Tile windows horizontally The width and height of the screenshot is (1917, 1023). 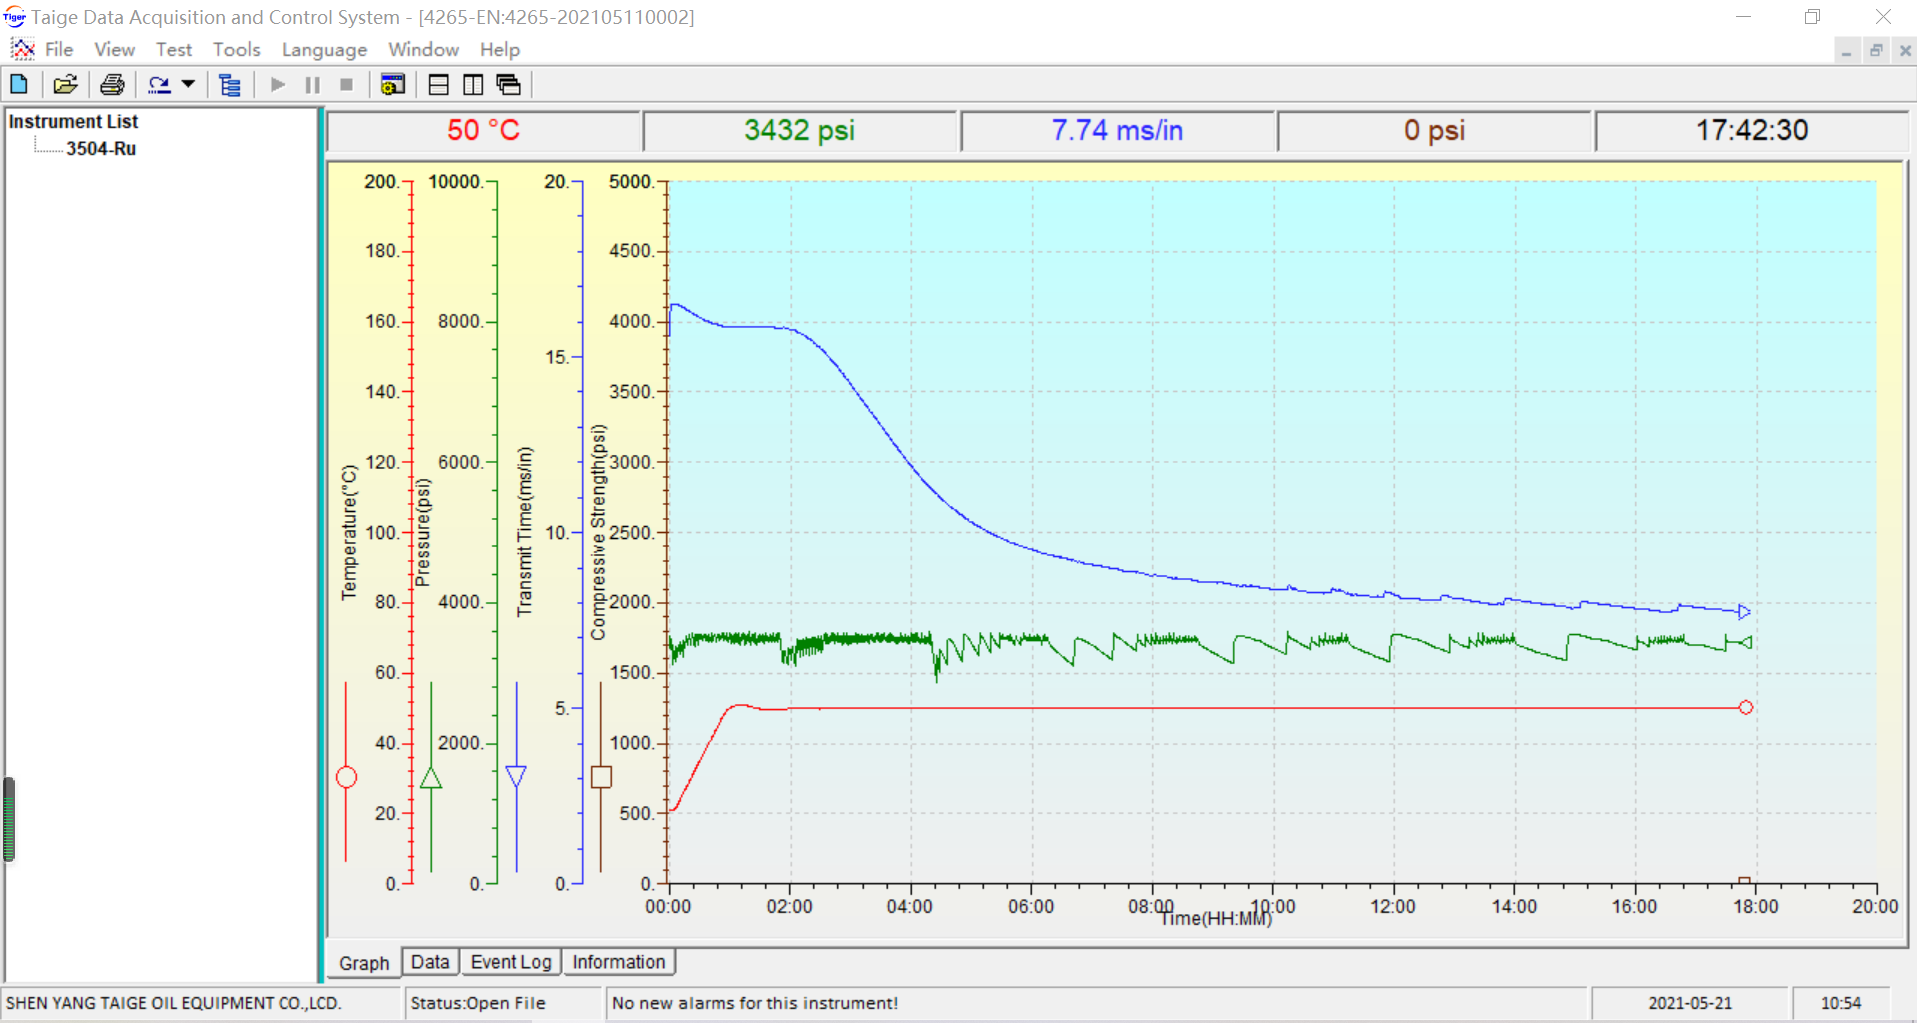tap(437, 84)
